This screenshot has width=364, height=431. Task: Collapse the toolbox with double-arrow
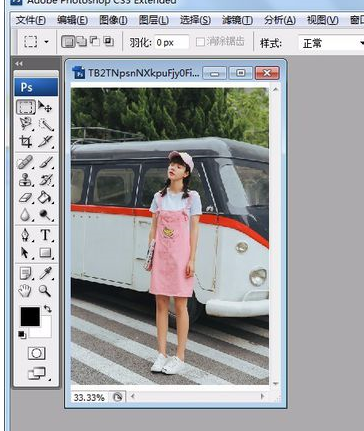click(x=19, y=63)
